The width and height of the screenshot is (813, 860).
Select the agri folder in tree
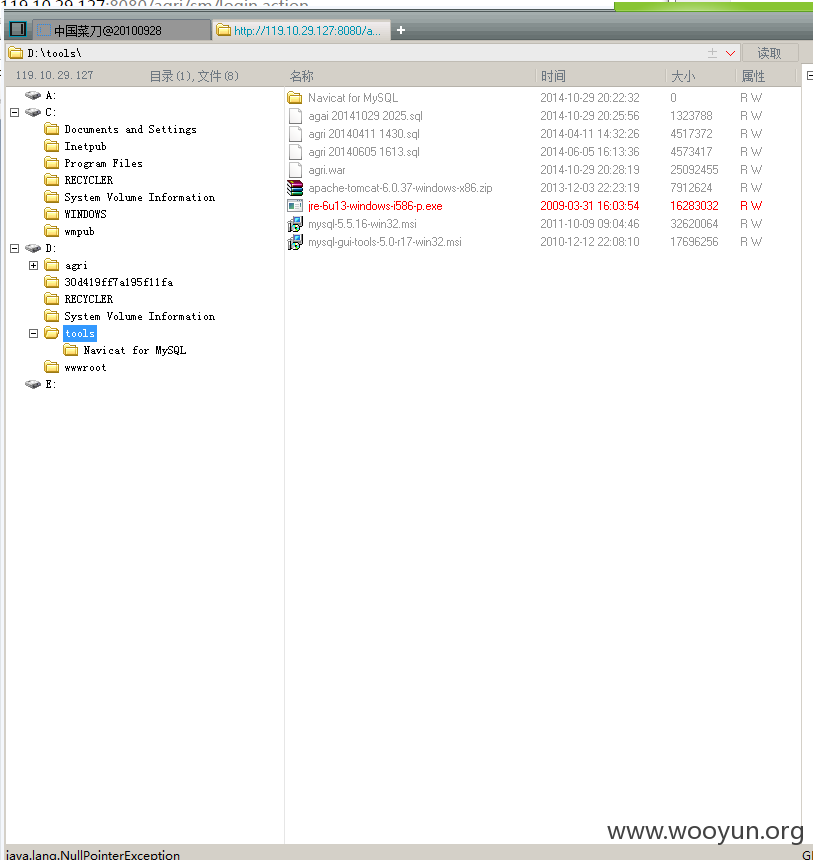tap(76, 265)
